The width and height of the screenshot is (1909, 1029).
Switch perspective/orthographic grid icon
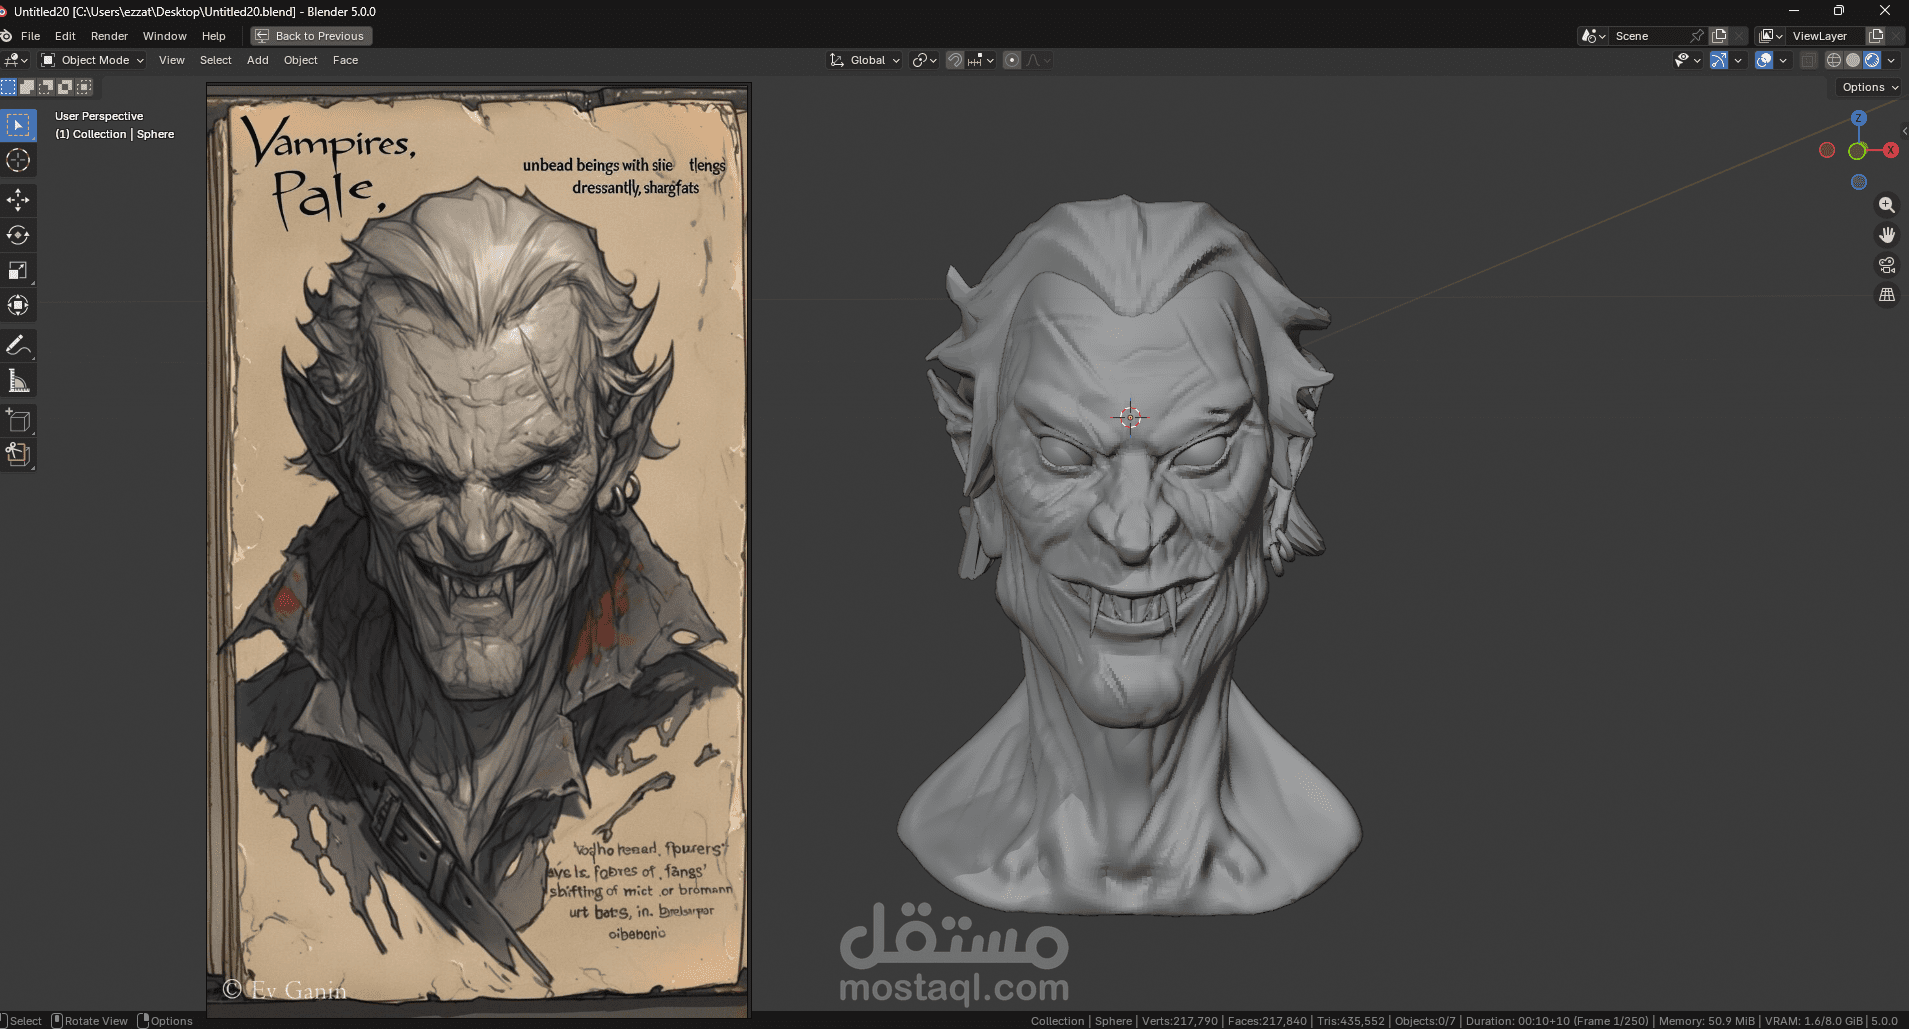pos(1887,295)
